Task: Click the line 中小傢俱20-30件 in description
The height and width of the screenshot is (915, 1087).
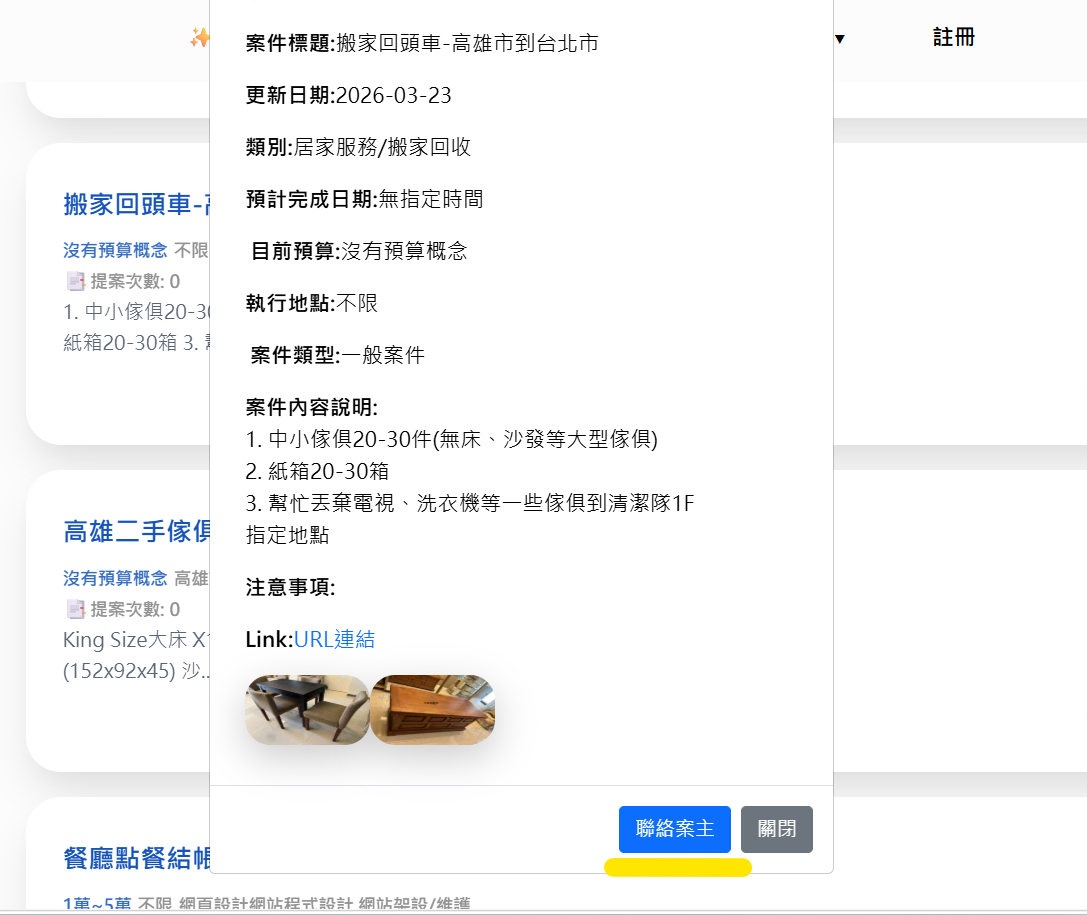Action: (x=452, y=439)
